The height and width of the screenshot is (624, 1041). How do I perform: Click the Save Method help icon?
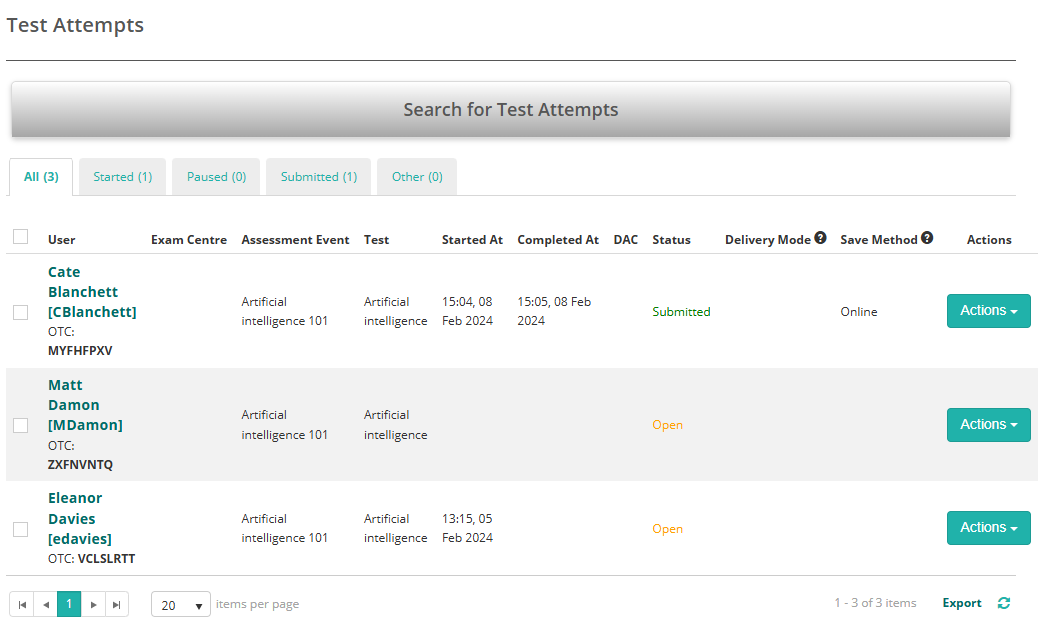(927, 238)
